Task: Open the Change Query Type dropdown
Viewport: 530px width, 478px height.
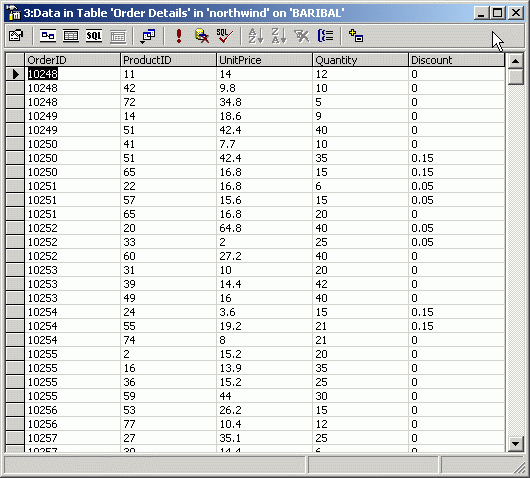Action: (x=148, y=35)
